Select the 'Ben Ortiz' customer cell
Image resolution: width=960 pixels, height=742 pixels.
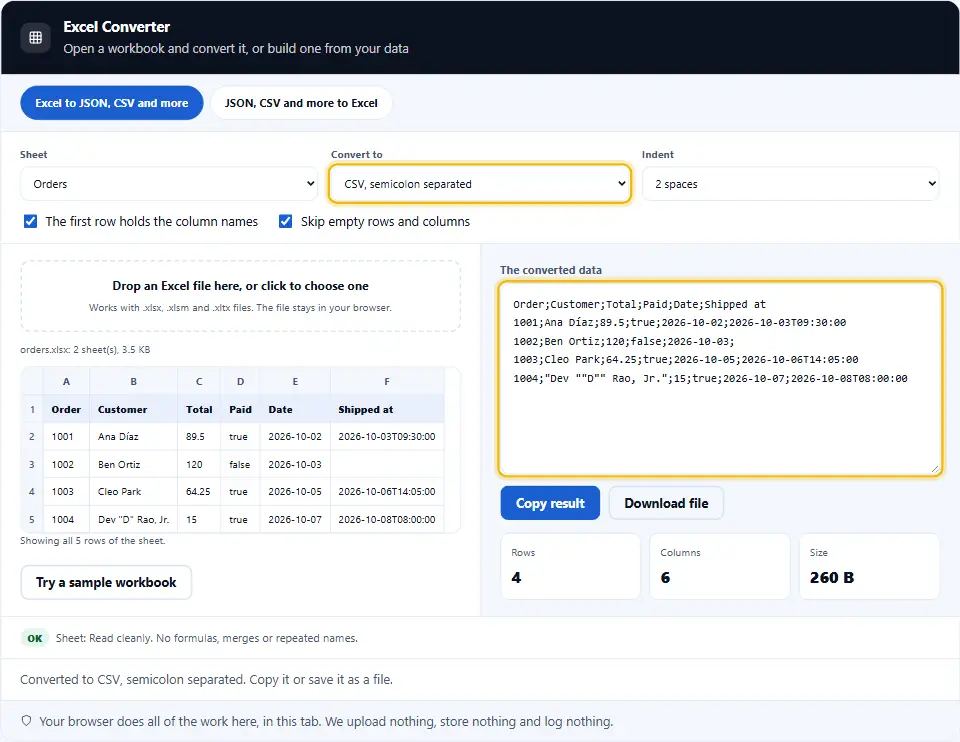[x=133, y=464]
